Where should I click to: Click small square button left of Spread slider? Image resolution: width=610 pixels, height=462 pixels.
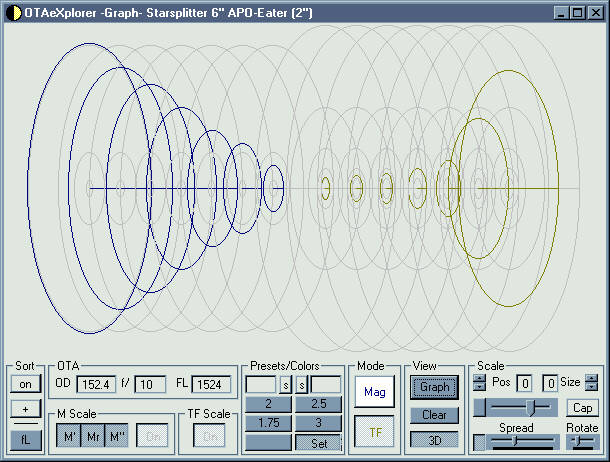click(x=479, y=443)
